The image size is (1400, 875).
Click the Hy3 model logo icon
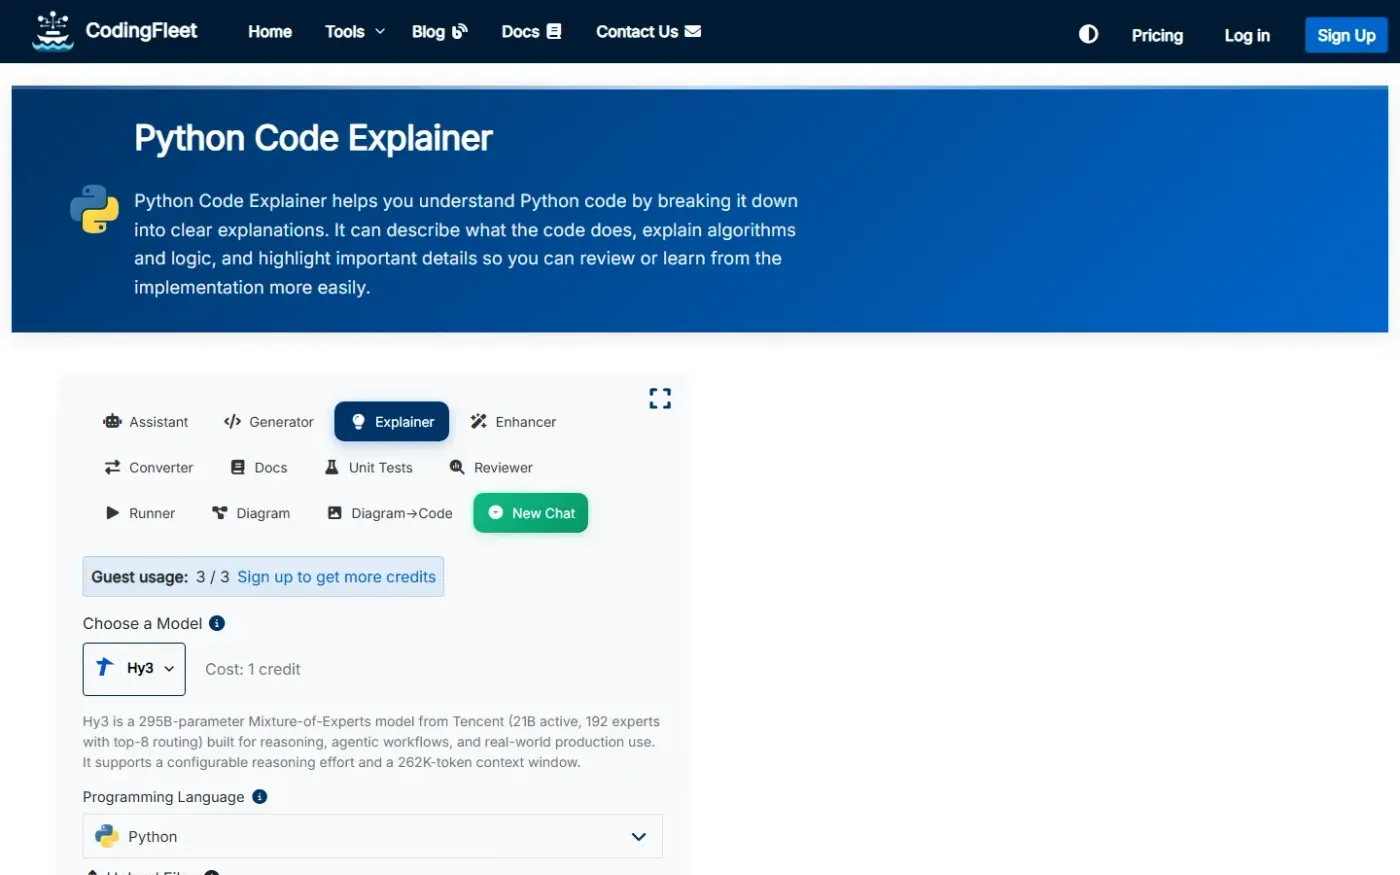click(105, 667)
